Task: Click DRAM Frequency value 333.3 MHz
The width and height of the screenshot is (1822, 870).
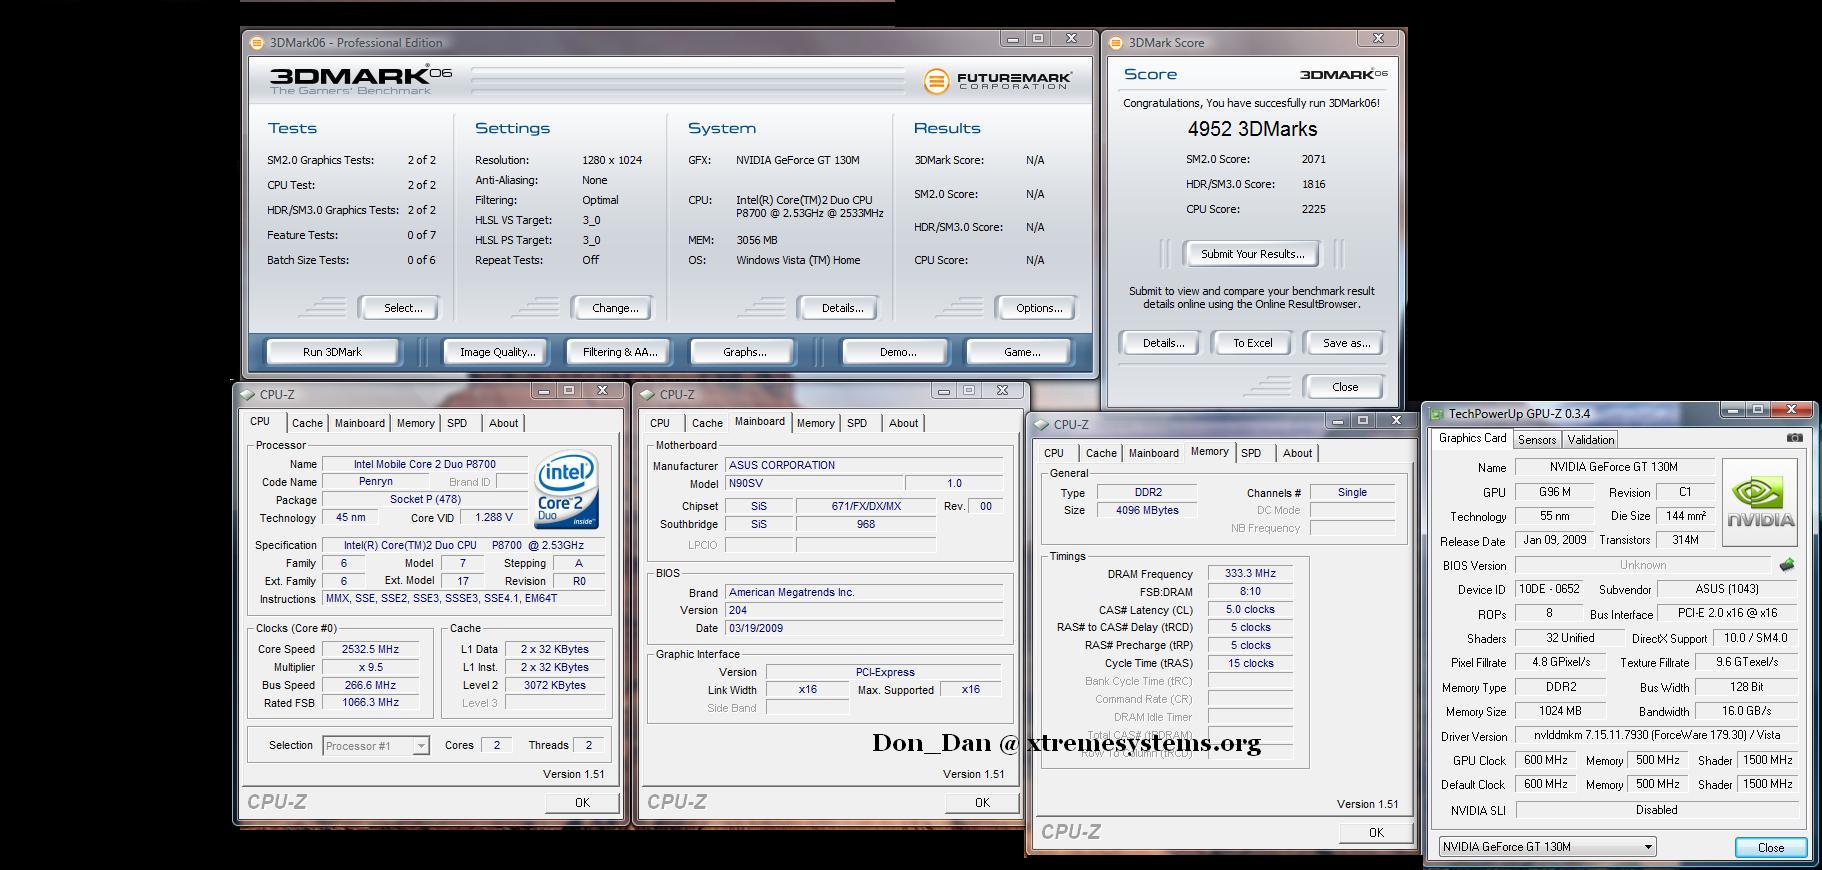Action: (x=1250, y=574)
